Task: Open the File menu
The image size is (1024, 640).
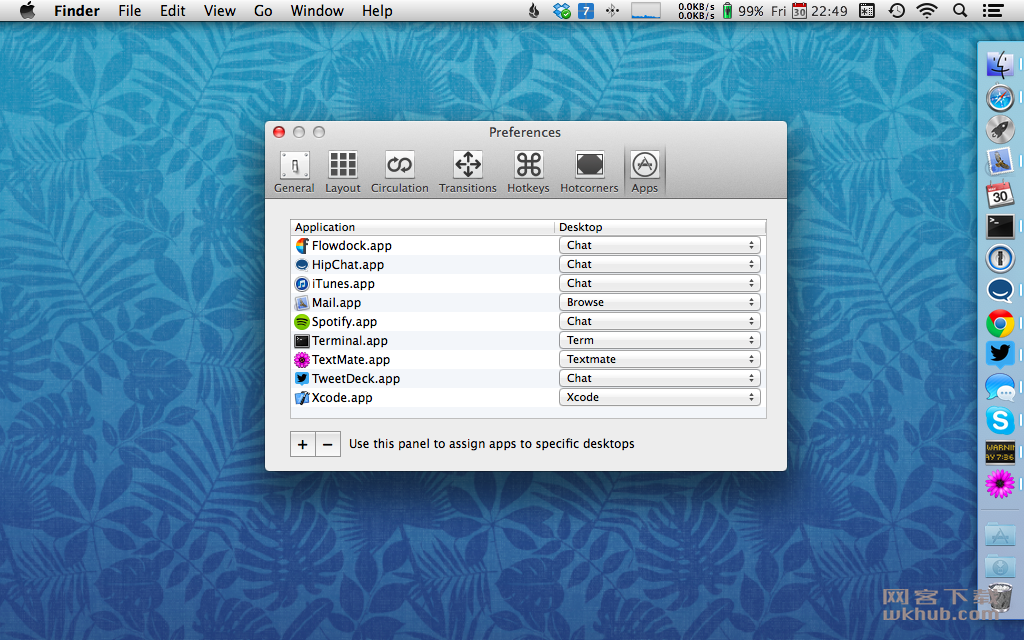Action: 129,10
